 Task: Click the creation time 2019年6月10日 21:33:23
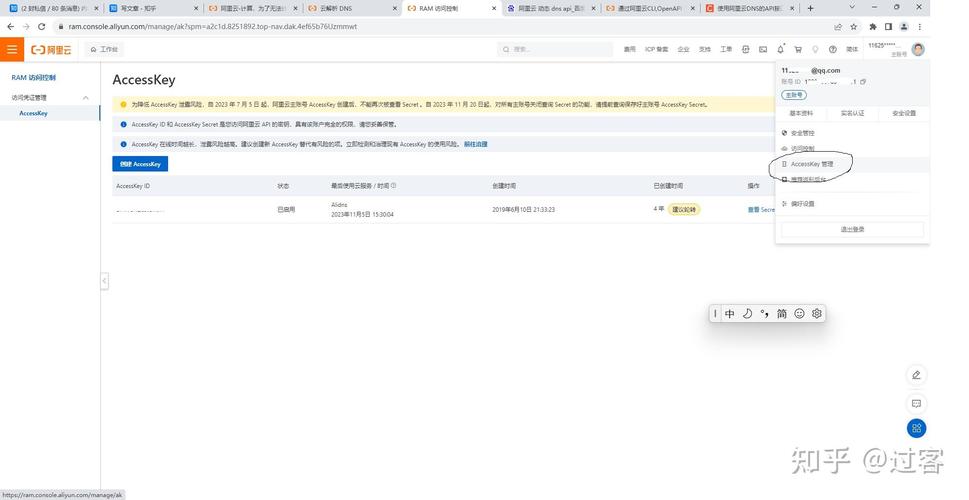[x=523, y=210]
